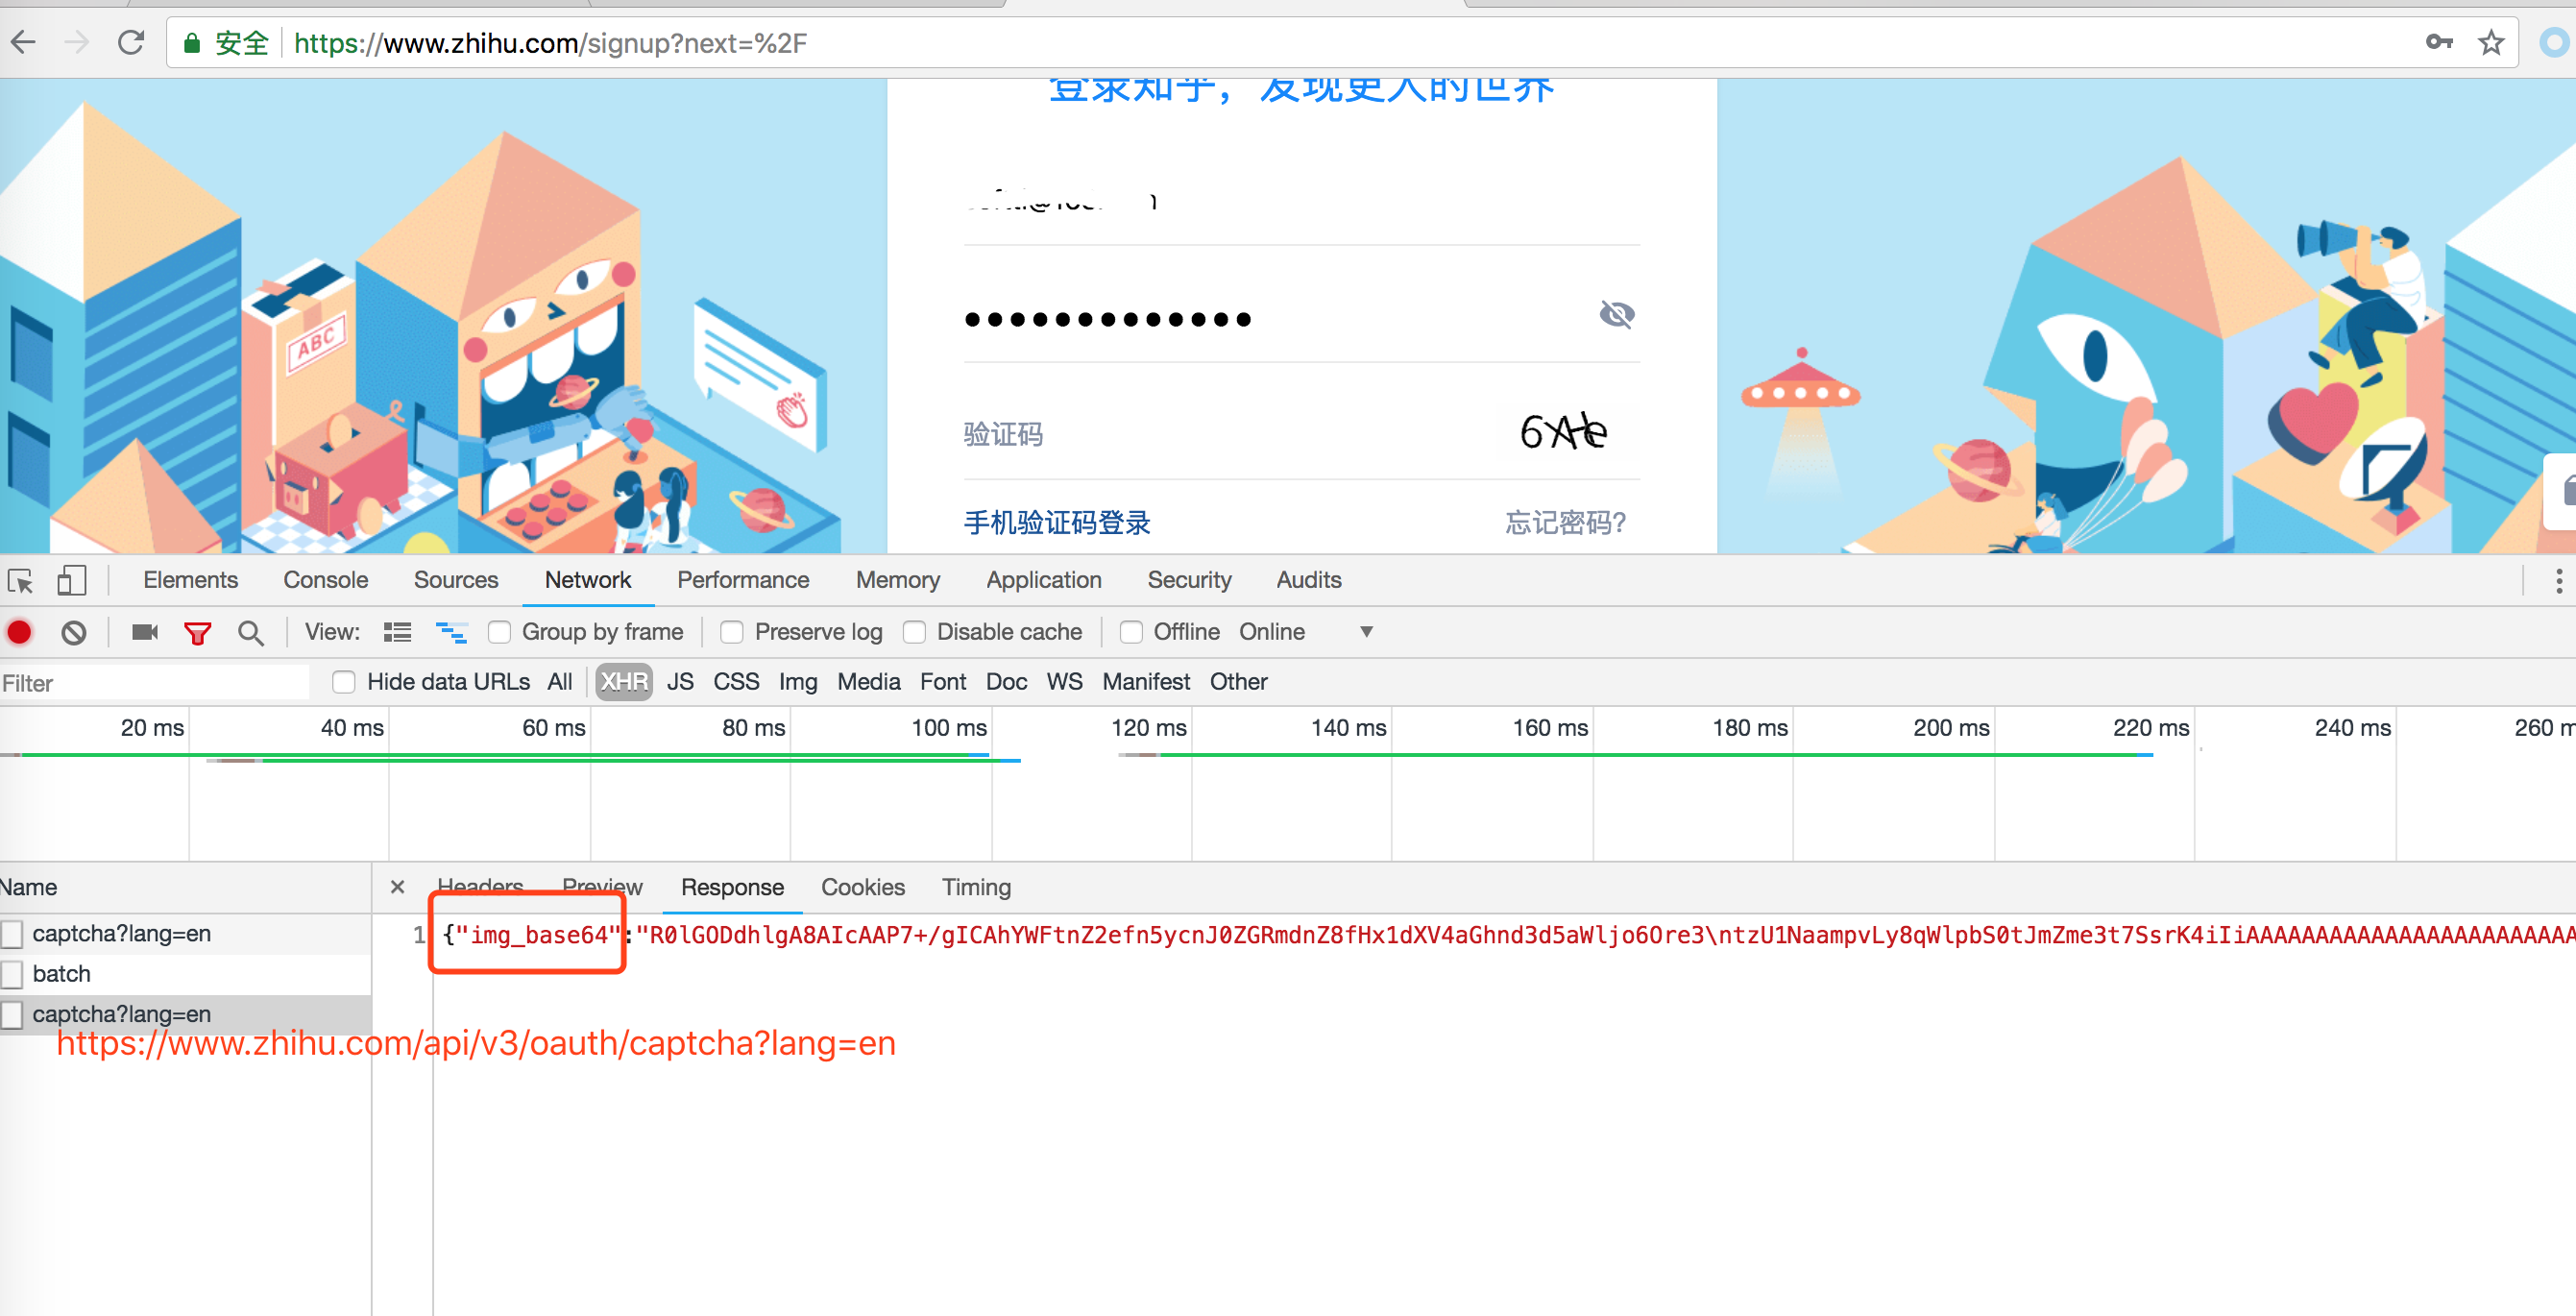
Task: Open the DevTools three-dot customize menu
Action: 2558,580
